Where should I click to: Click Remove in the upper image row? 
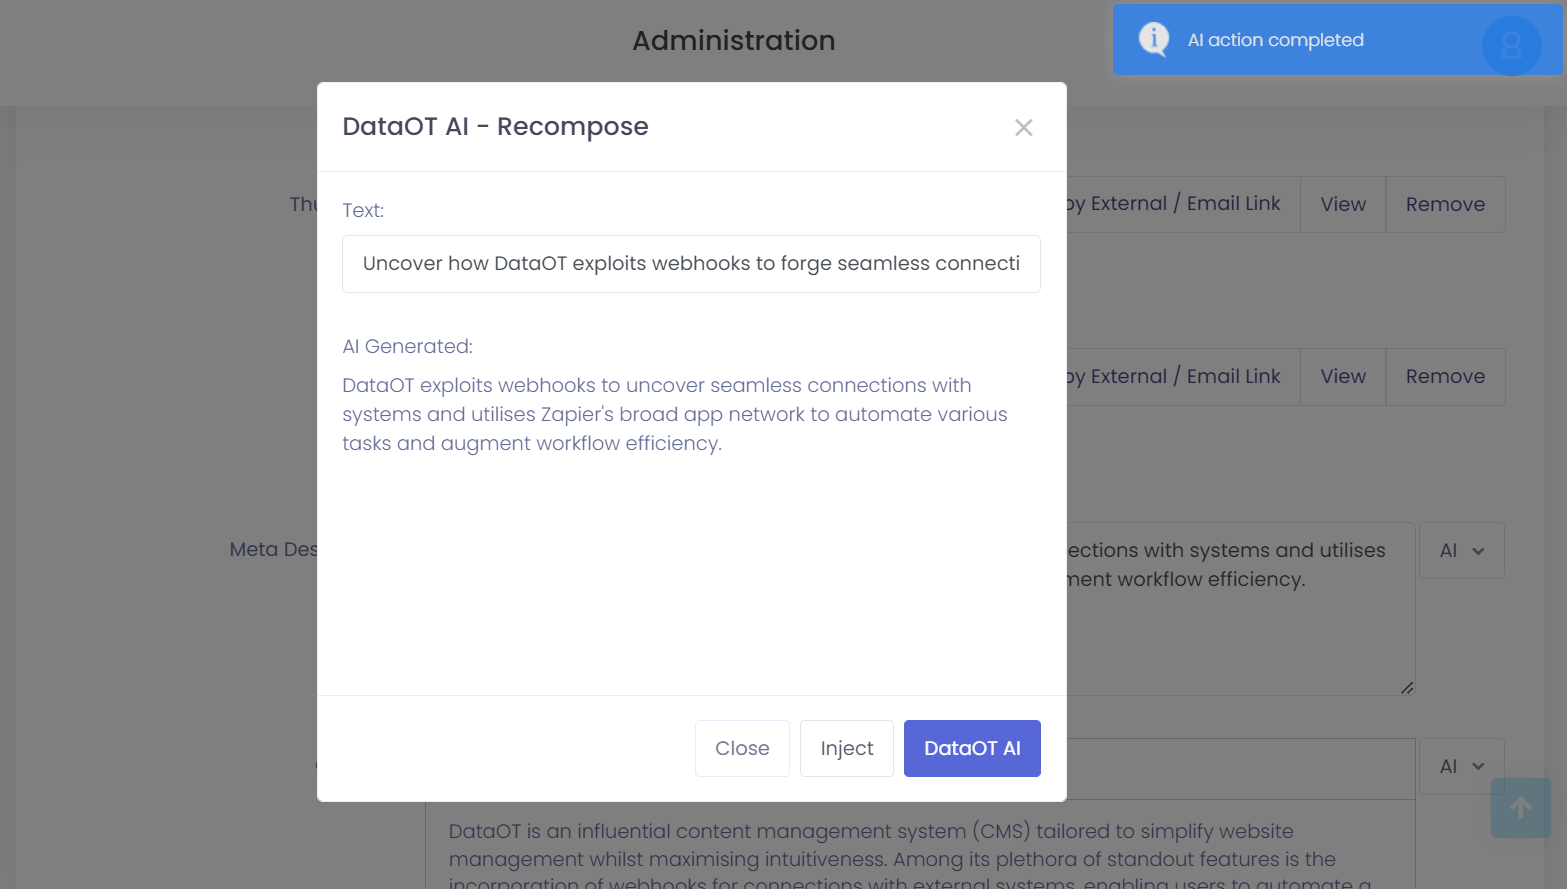pyautogui.click(x=1444, y=205)
